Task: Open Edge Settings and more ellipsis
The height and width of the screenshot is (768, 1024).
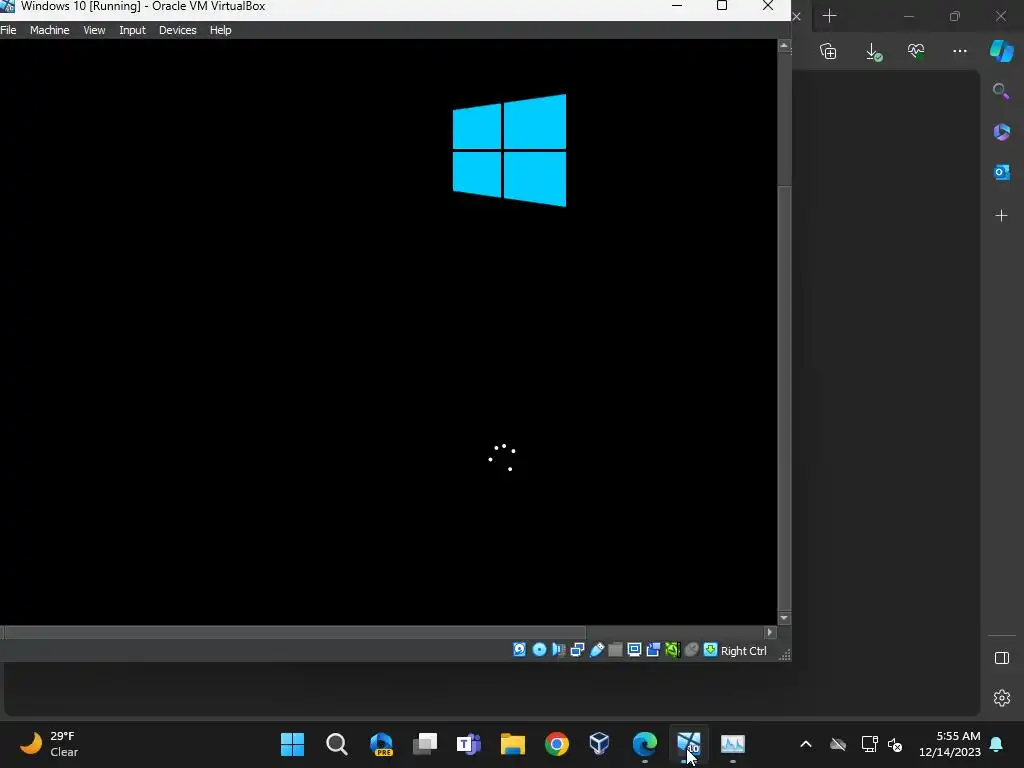Action: point(959,51)
